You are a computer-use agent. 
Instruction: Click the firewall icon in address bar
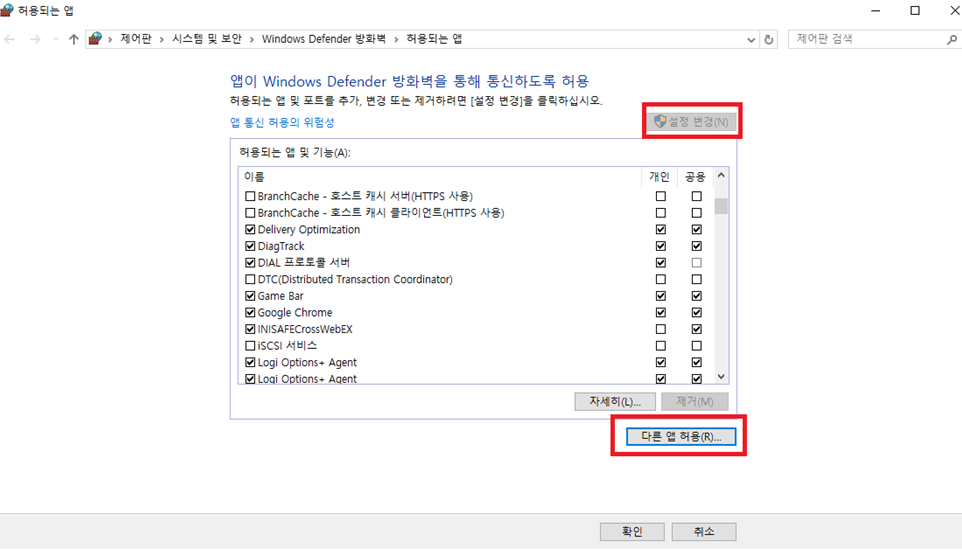95,39
